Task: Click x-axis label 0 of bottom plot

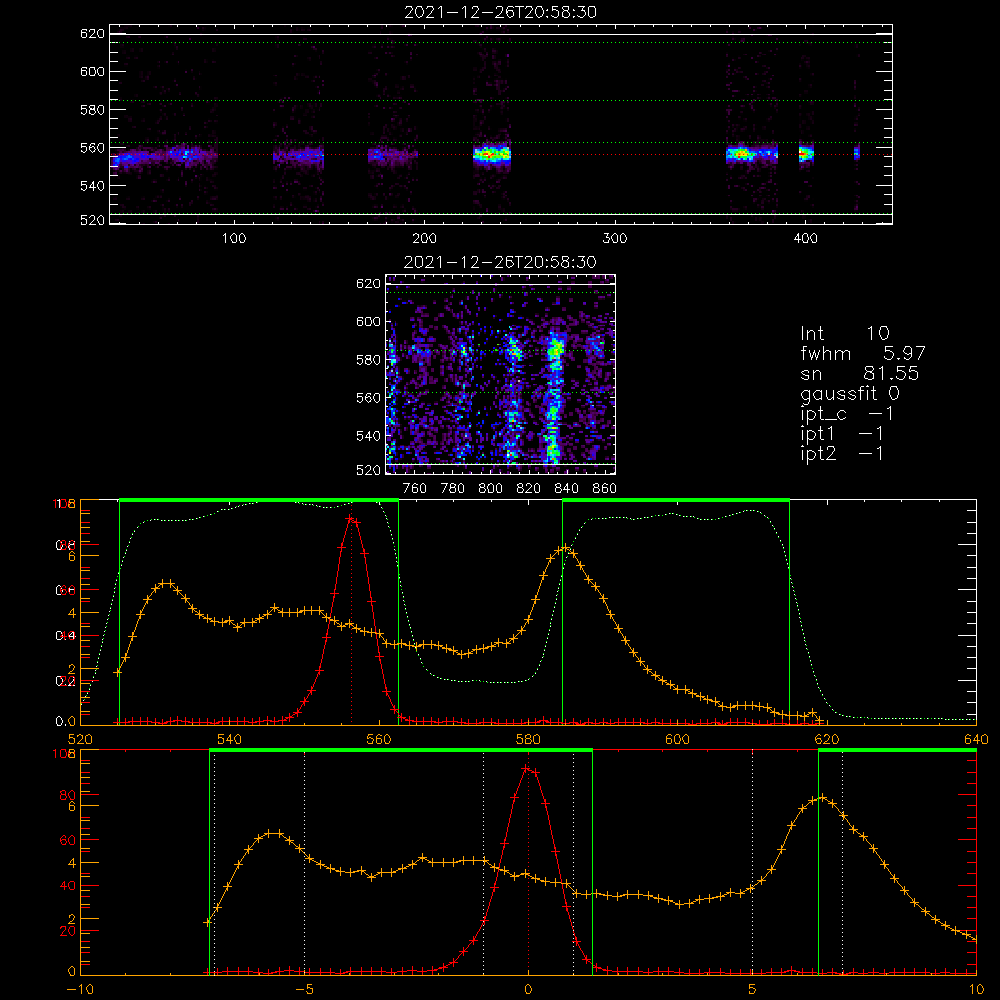Action: [528, 989]
